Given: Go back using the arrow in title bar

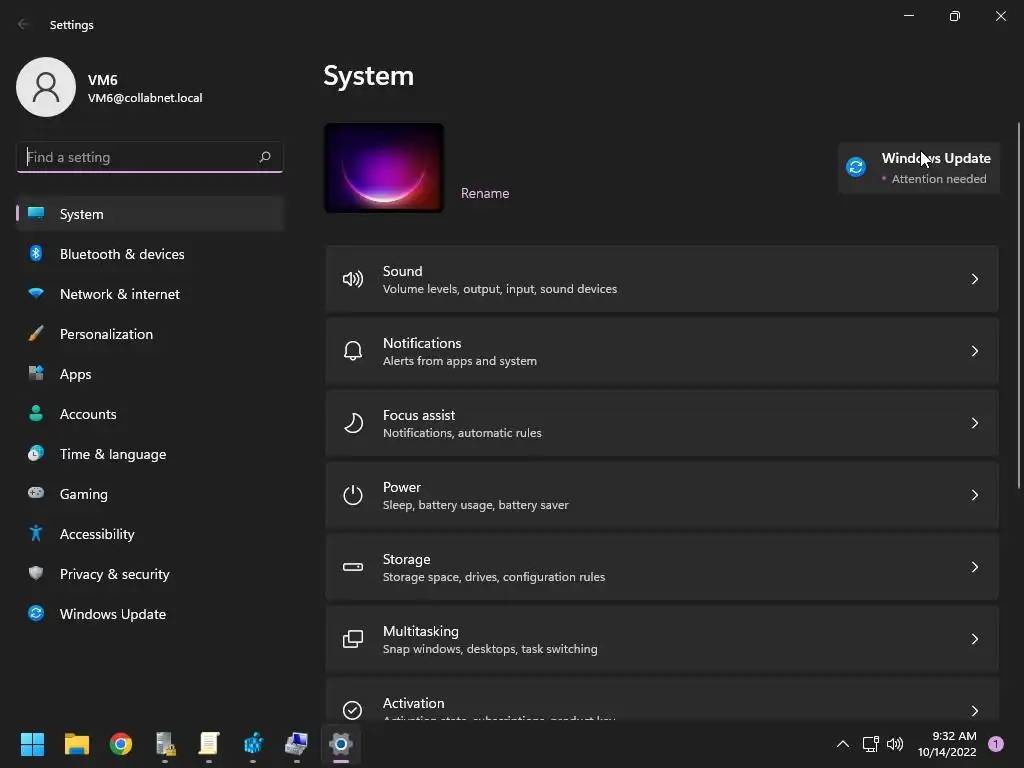Looking at the screenshot, I should coord(24,24).
